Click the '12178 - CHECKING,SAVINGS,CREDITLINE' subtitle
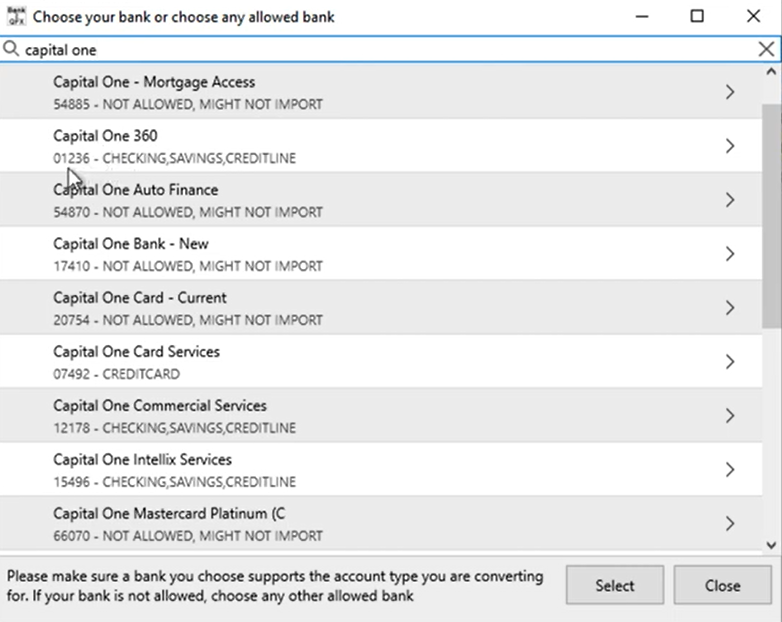 [175, 428]
